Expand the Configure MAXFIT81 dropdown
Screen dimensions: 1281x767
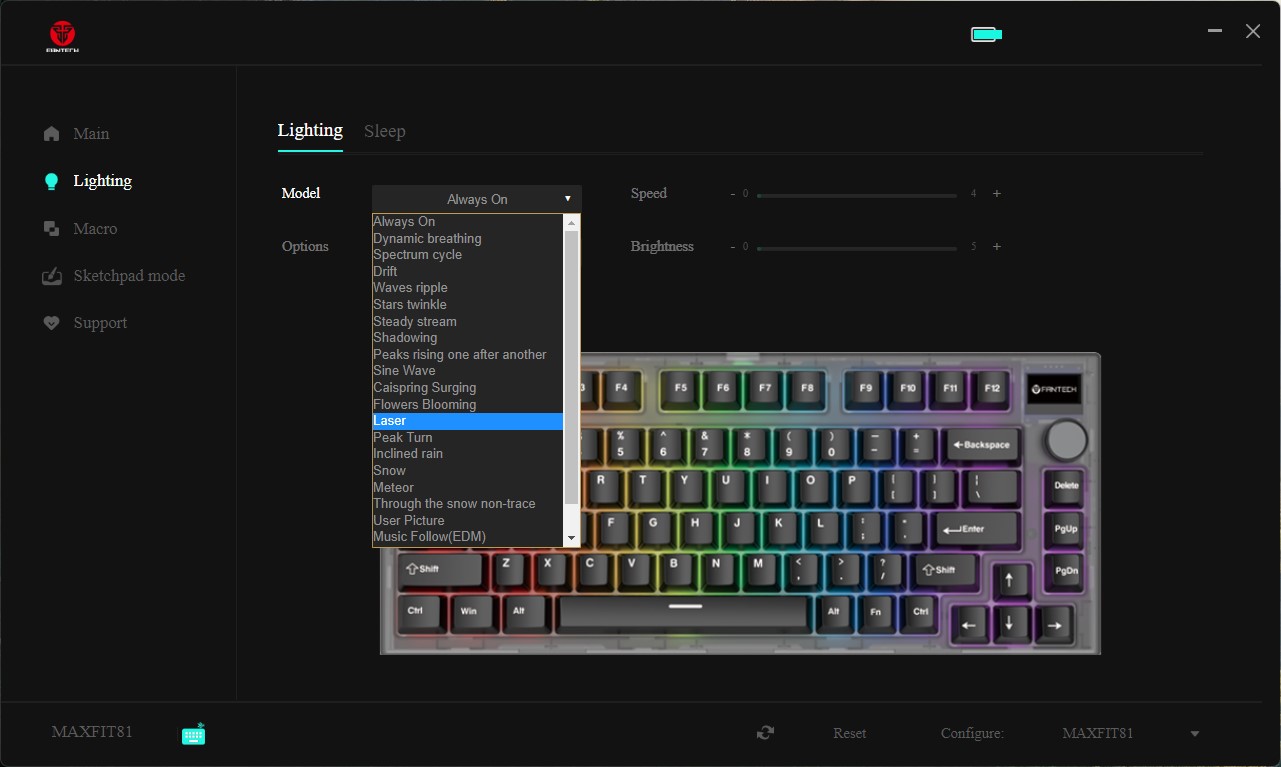(1194, 734)
